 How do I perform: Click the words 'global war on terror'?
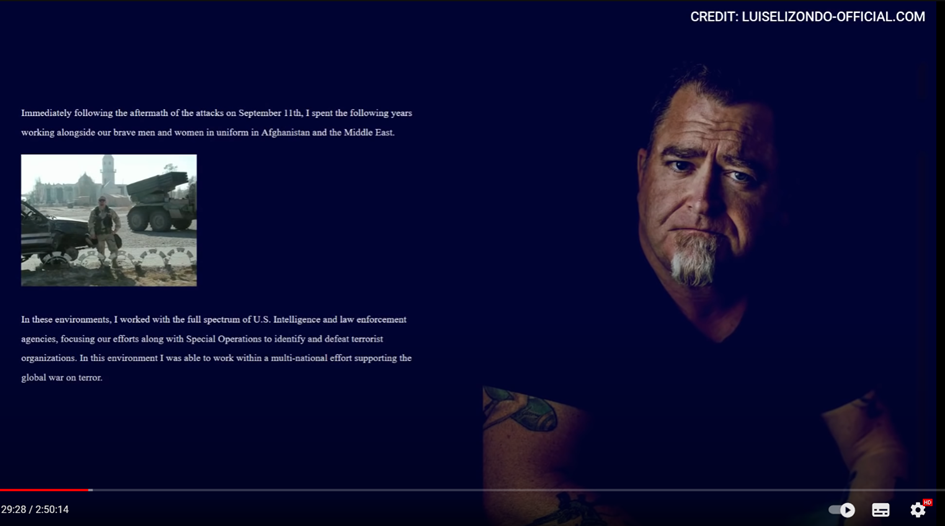tap(61, 378)
